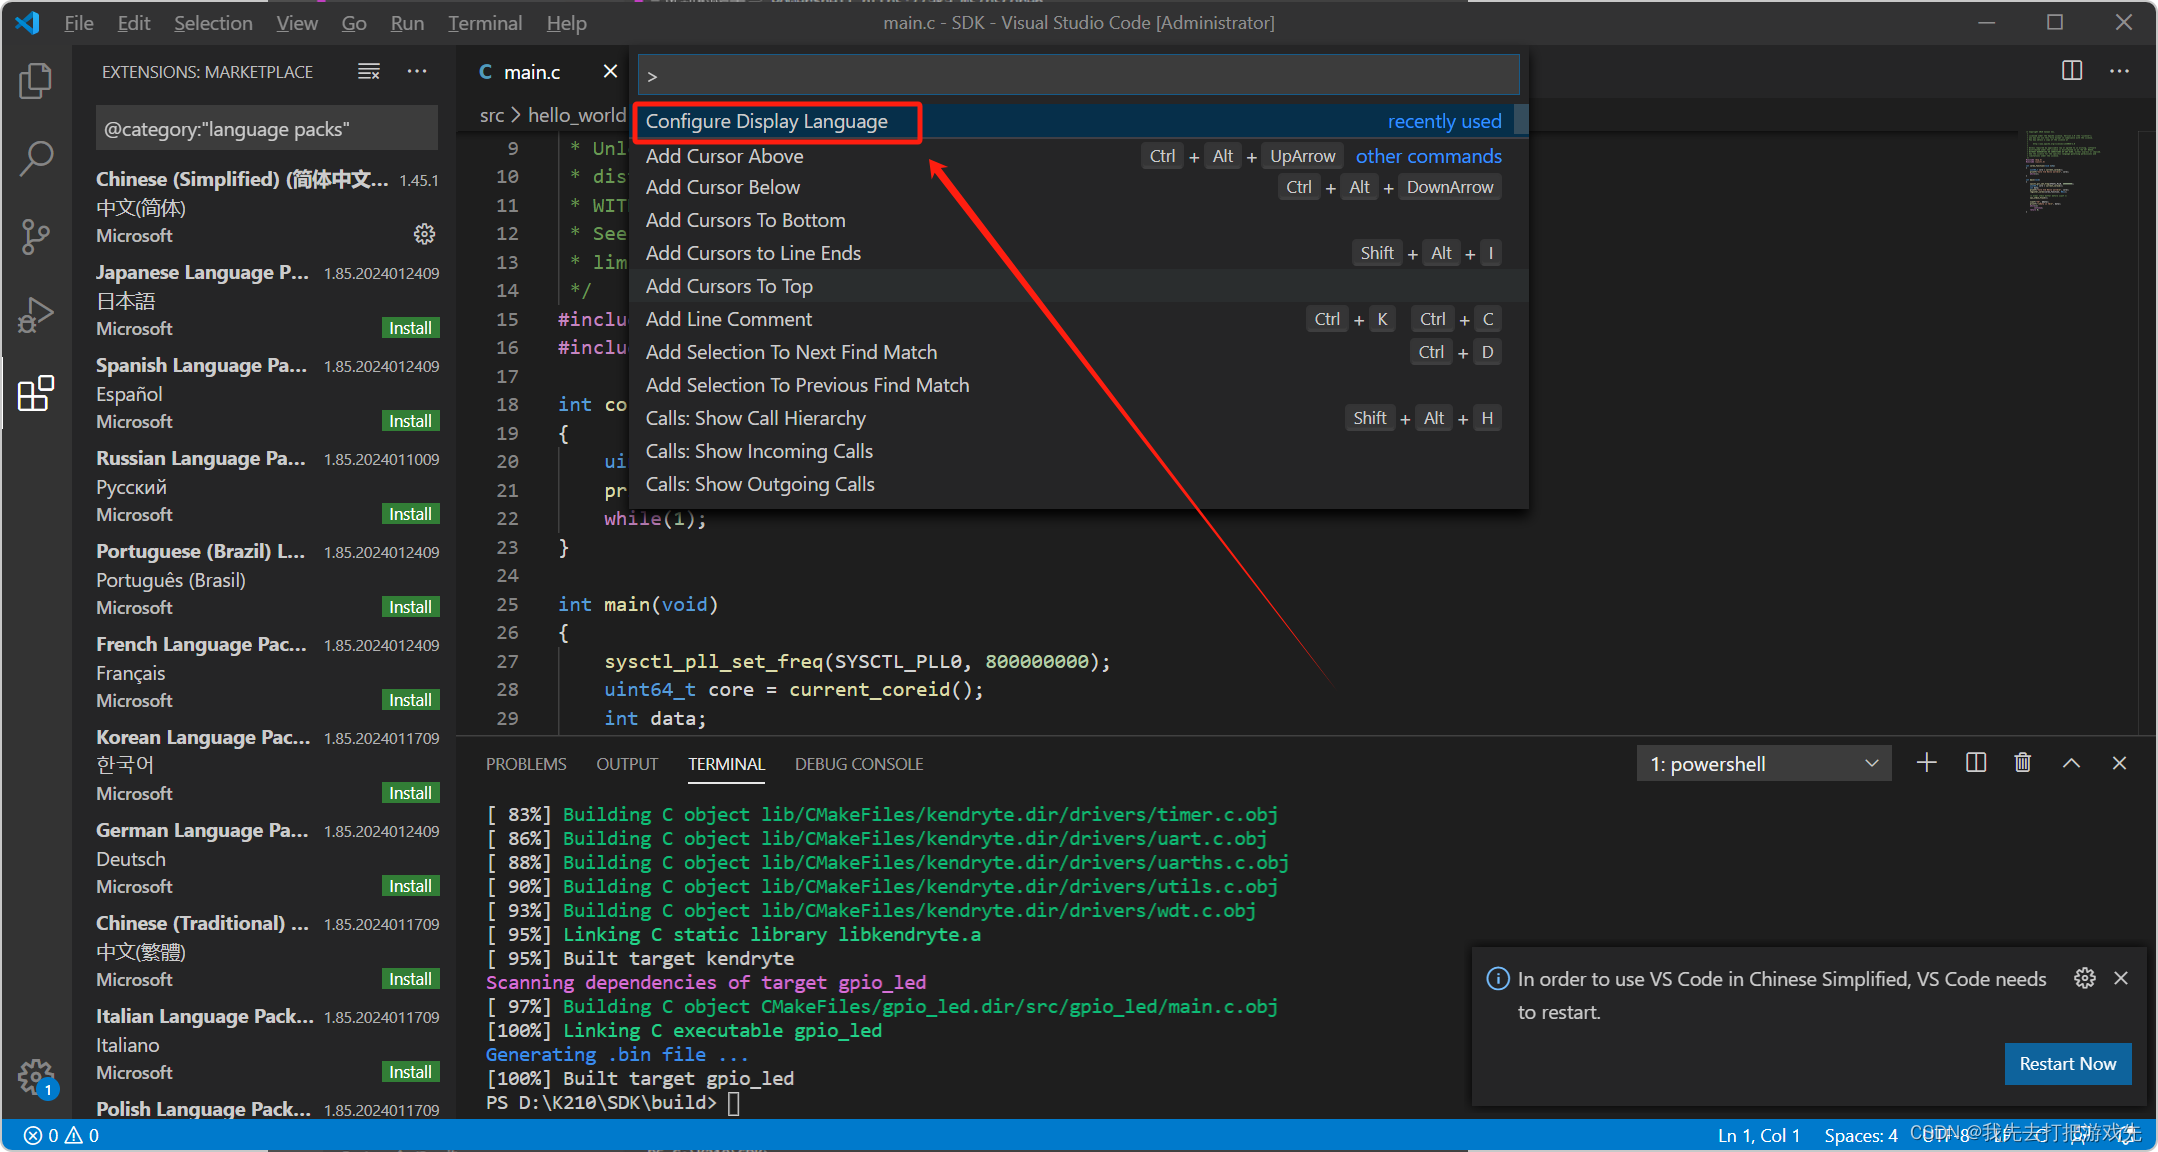Screen dimensions: 2158x1152
Task: Click the Spaces: 4 status item
Action: (x=1860, y=1135)
